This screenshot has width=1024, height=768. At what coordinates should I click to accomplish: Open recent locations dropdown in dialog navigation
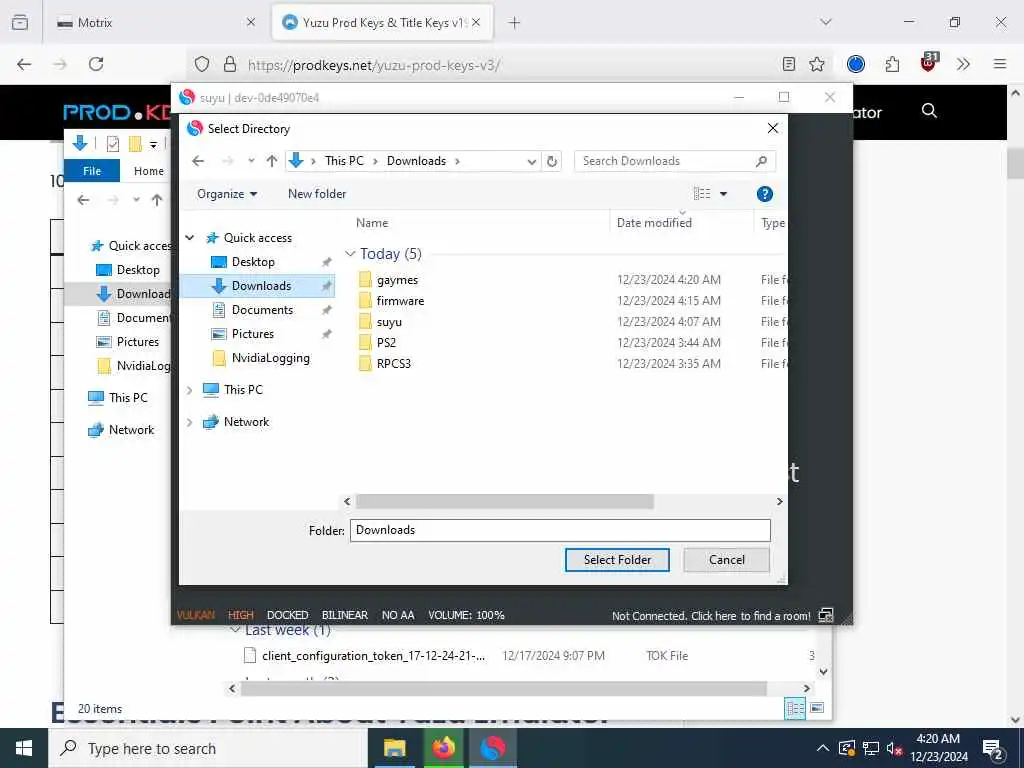(251, 161)
